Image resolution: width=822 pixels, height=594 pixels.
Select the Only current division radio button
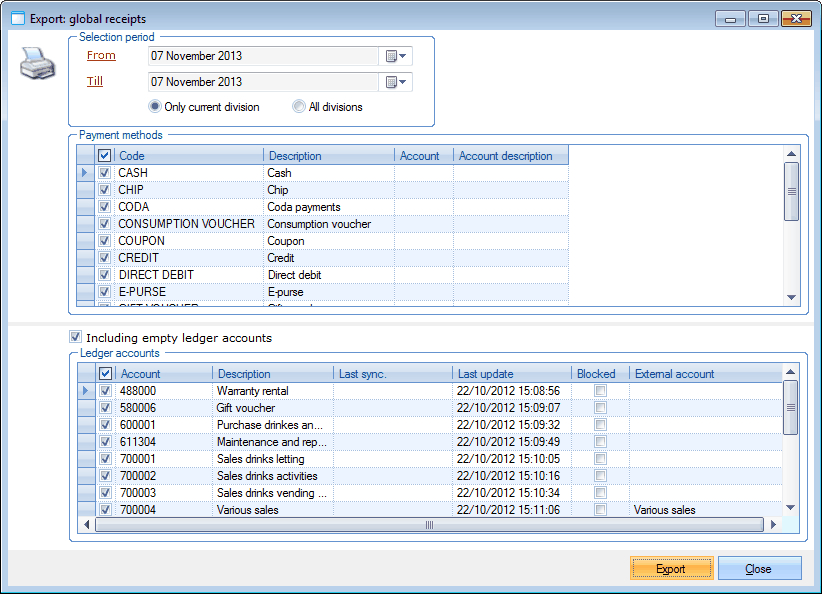(155, 106)
